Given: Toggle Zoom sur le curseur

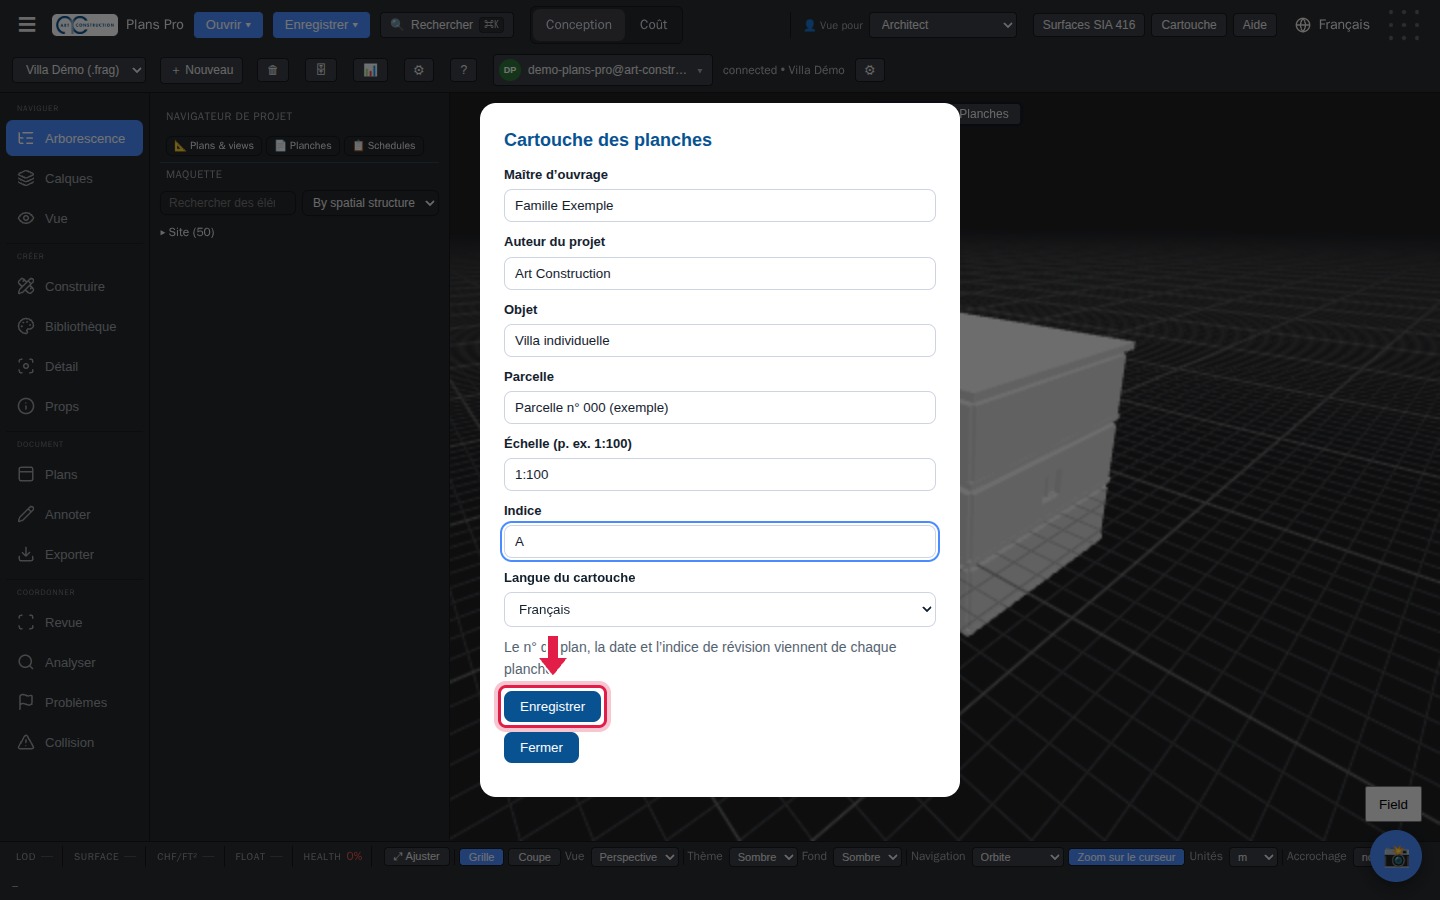Looking at the screenshot, I should pyautogui.click(x=1126, y=857).
